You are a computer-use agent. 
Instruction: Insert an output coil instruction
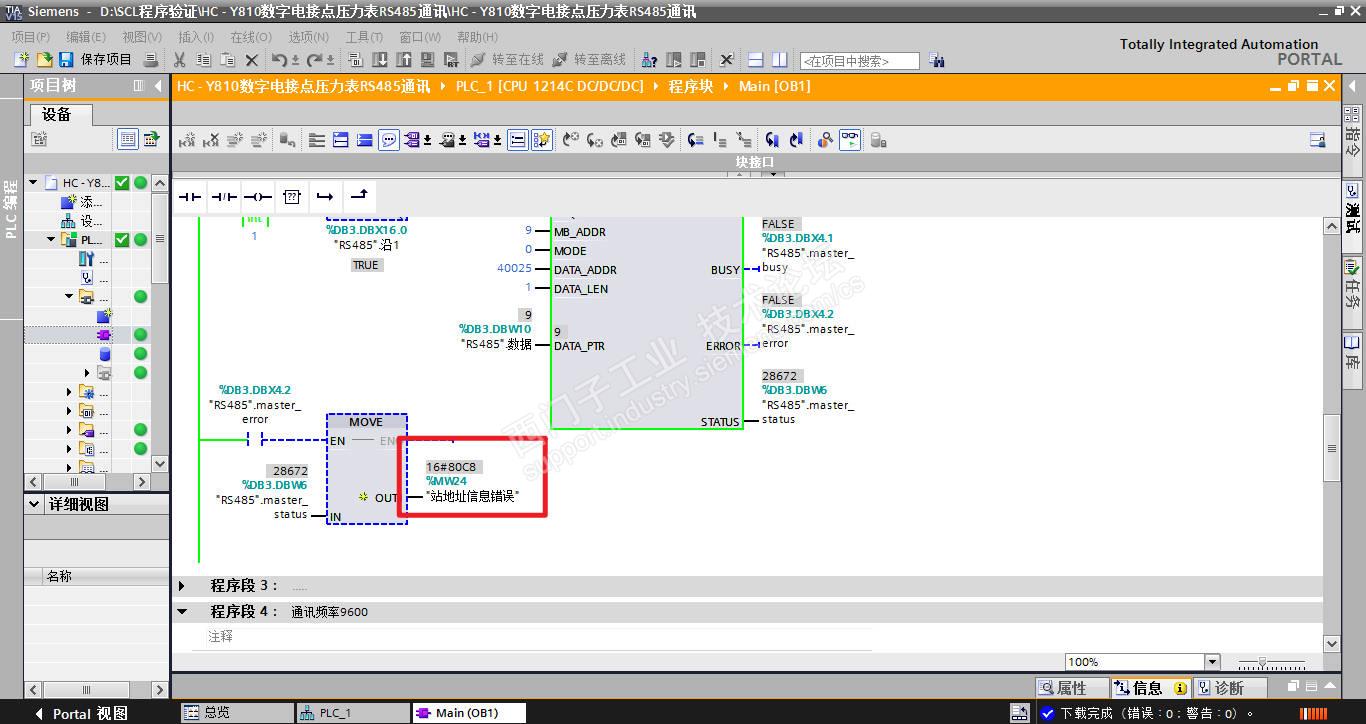[x=257, y=197]
